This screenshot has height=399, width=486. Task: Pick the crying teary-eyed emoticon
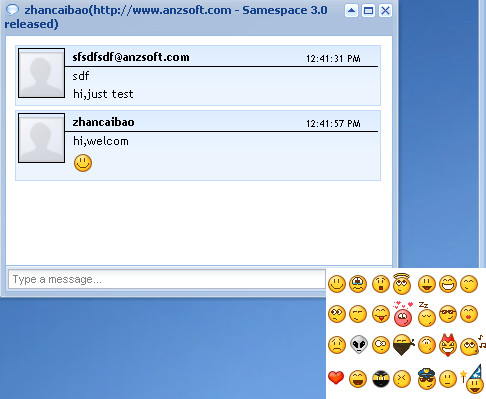tap(358, 284)
